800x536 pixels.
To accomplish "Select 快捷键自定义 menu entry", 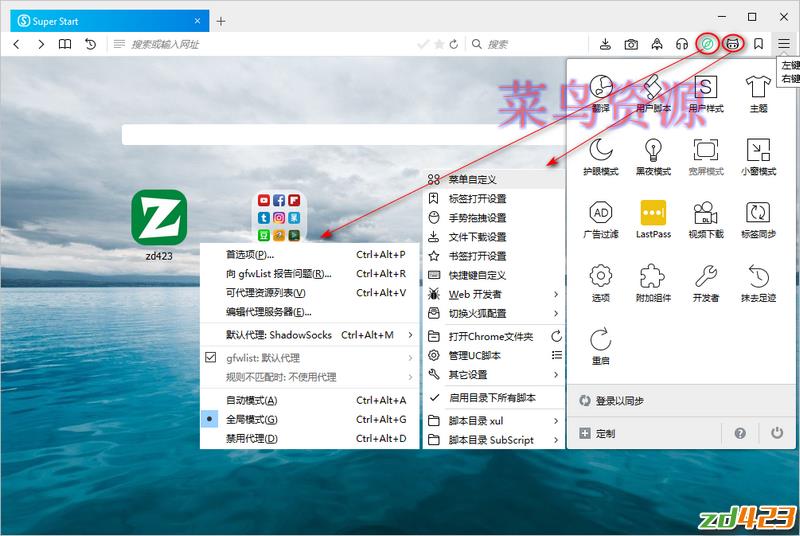I will (x=493, y=275).
